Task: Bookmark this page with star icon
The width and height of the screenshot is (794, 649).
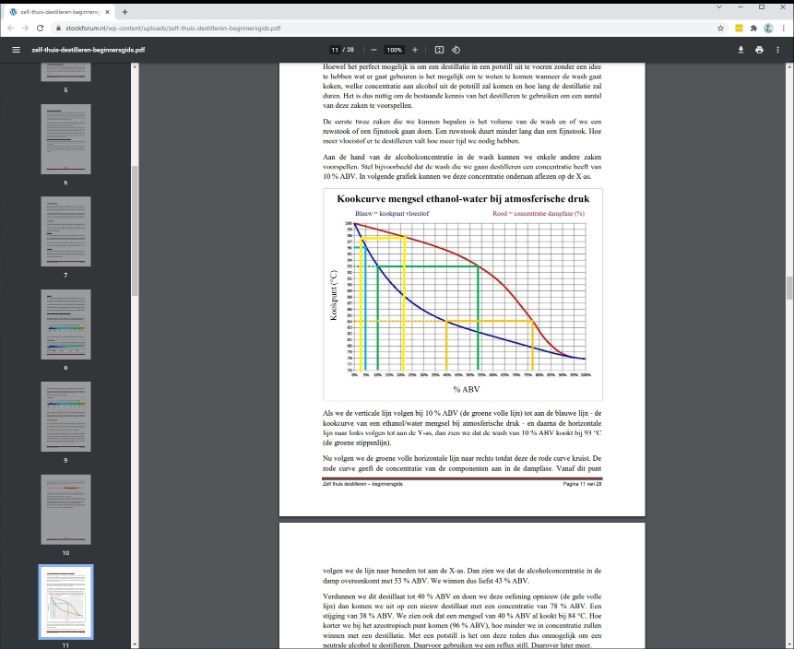Action: pyautogui.click(x=721, y=28)
